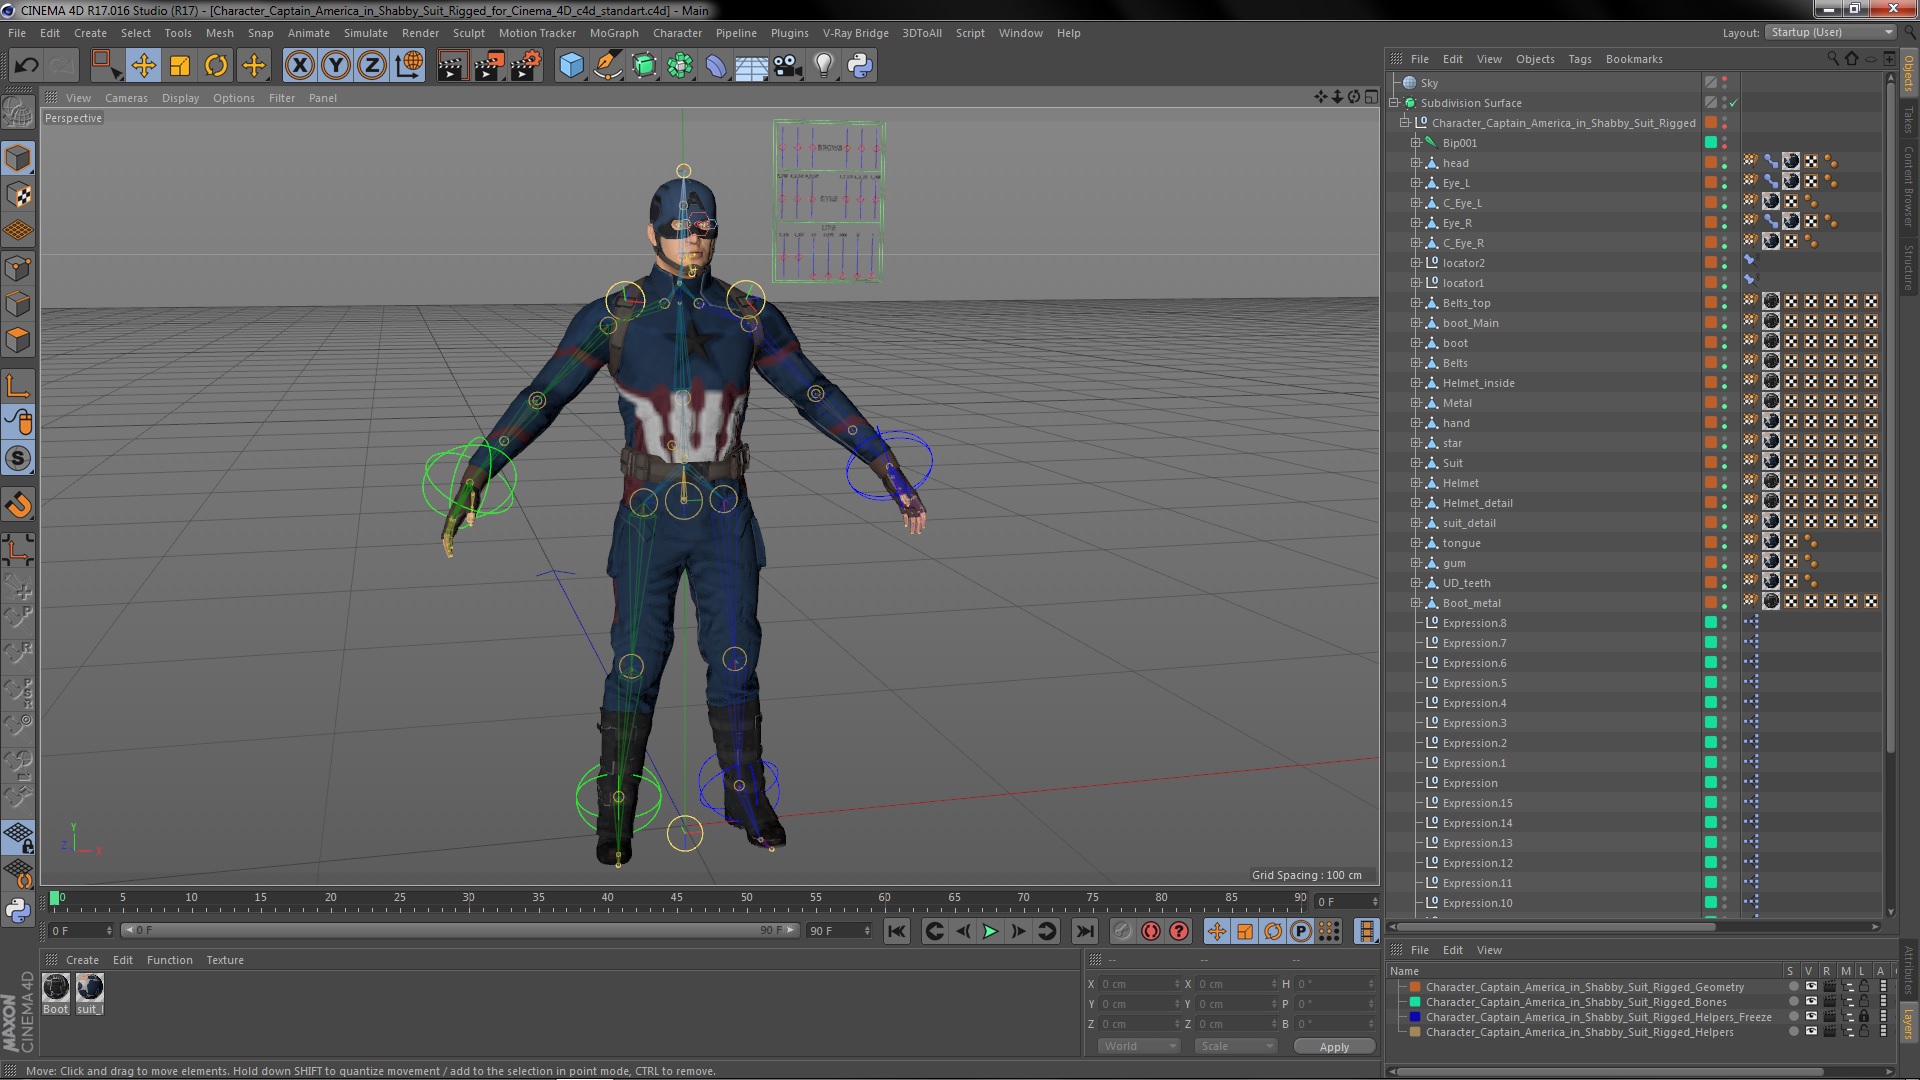Select the Live Selection tool
Viewport: 1920px width, 1080px height.
(x=105, y=66)
